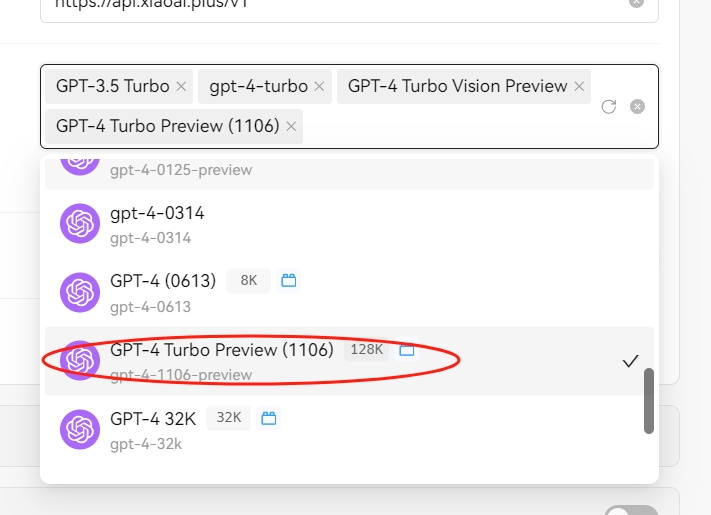This screenshot has height=515, width=711.
Task: Click the function-call icon next to 32K badge
Action: point(268,418)
